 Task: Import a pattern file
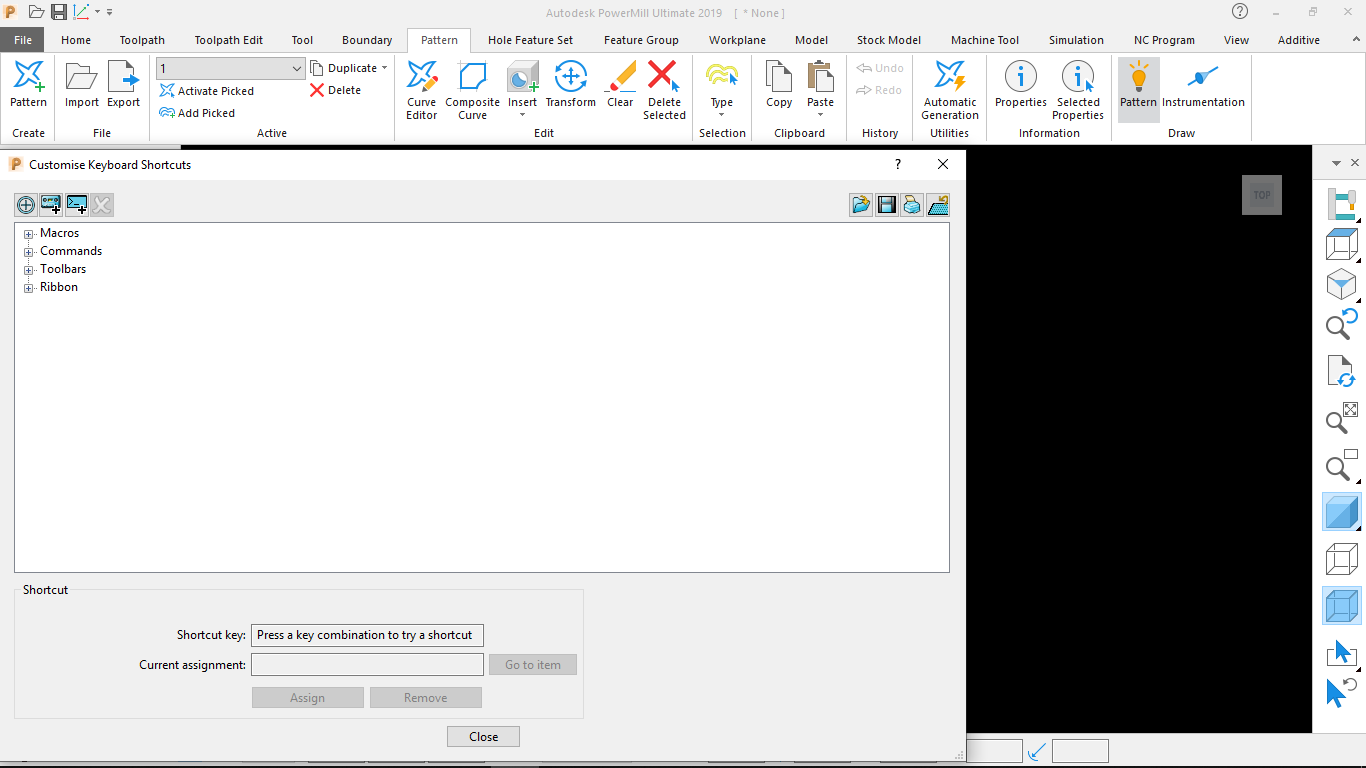(x=81, y=88)
